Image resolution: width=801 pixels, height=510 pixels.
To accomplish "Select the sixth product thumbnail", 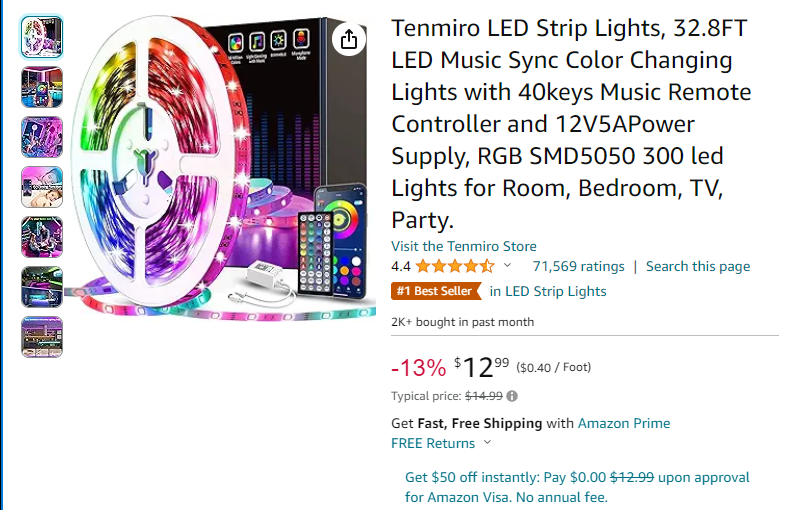I will point(42,287).
